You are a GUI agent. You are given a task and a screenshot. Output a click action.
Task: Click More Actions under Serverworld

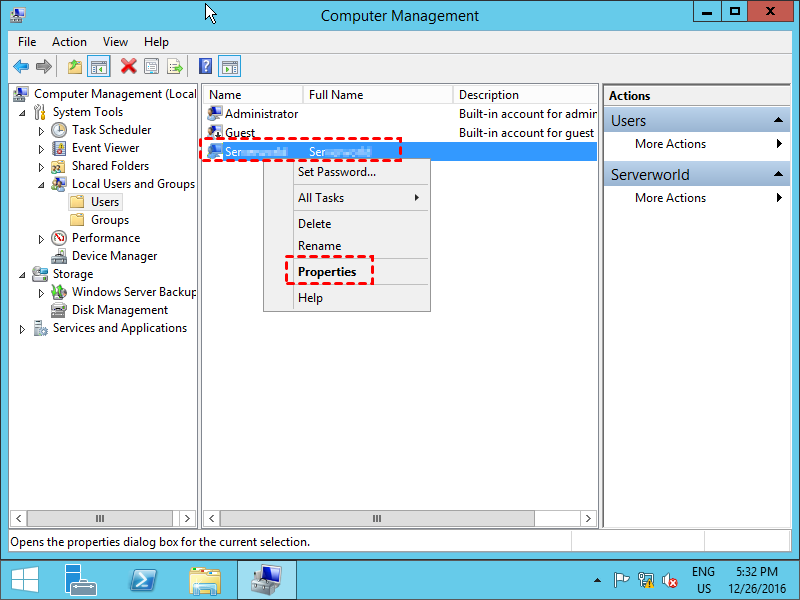tap(670, 198)
